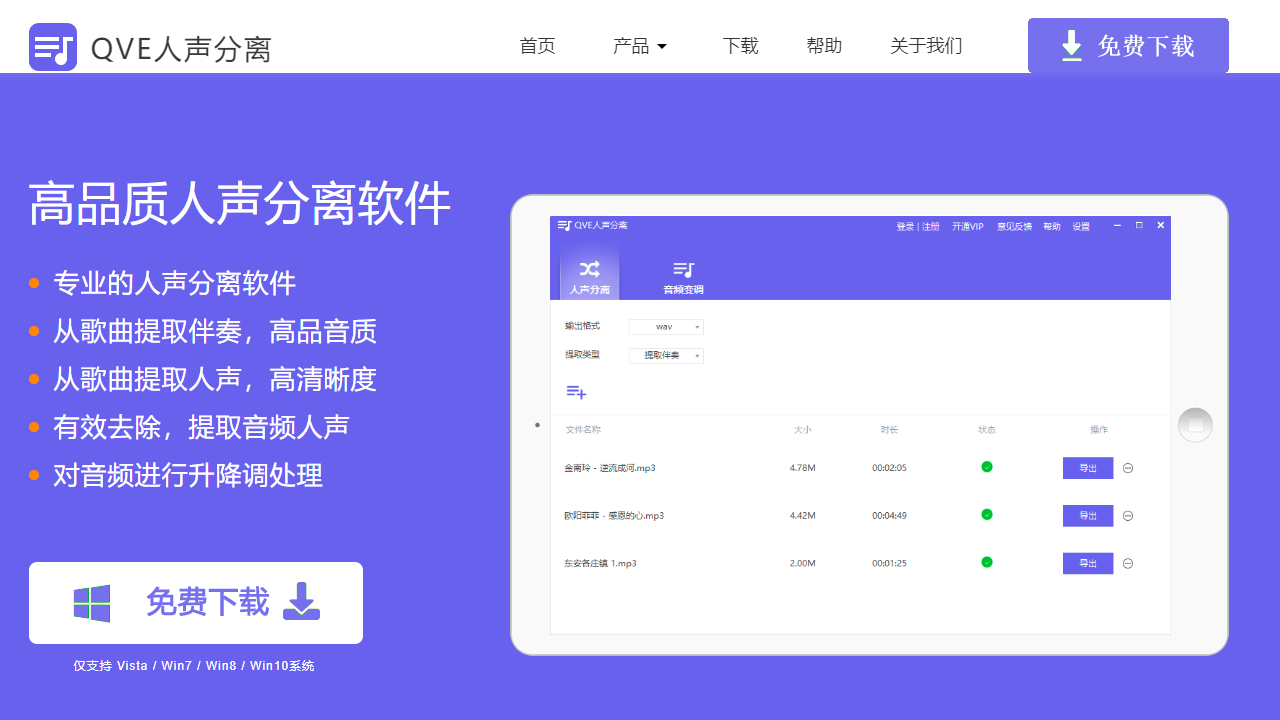The image size is (1280, 720).
Task: Click the file name 东安各庄镇 1.mp3
Action: coord(600,564)
